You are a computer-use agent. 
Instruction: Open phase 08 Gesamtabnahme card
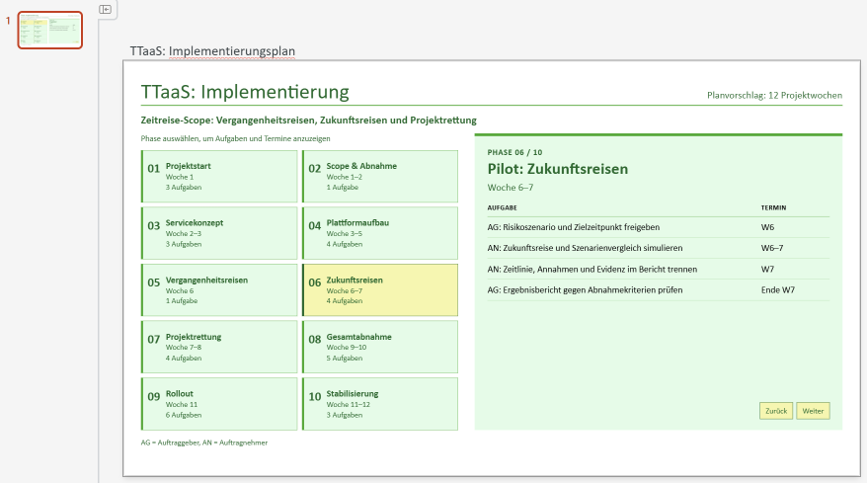380,347
